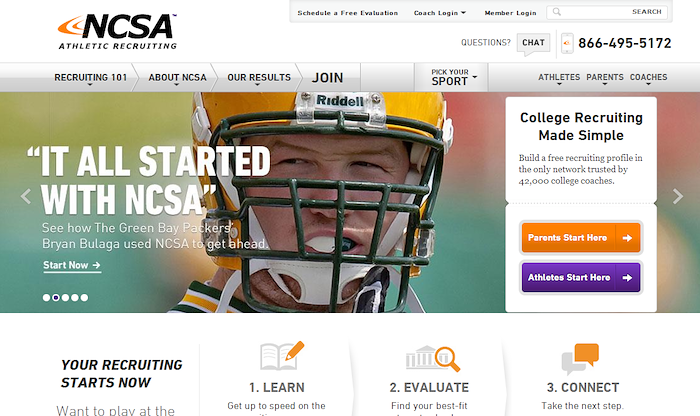Click the Learn open-book pencil icon

[282, 356]
